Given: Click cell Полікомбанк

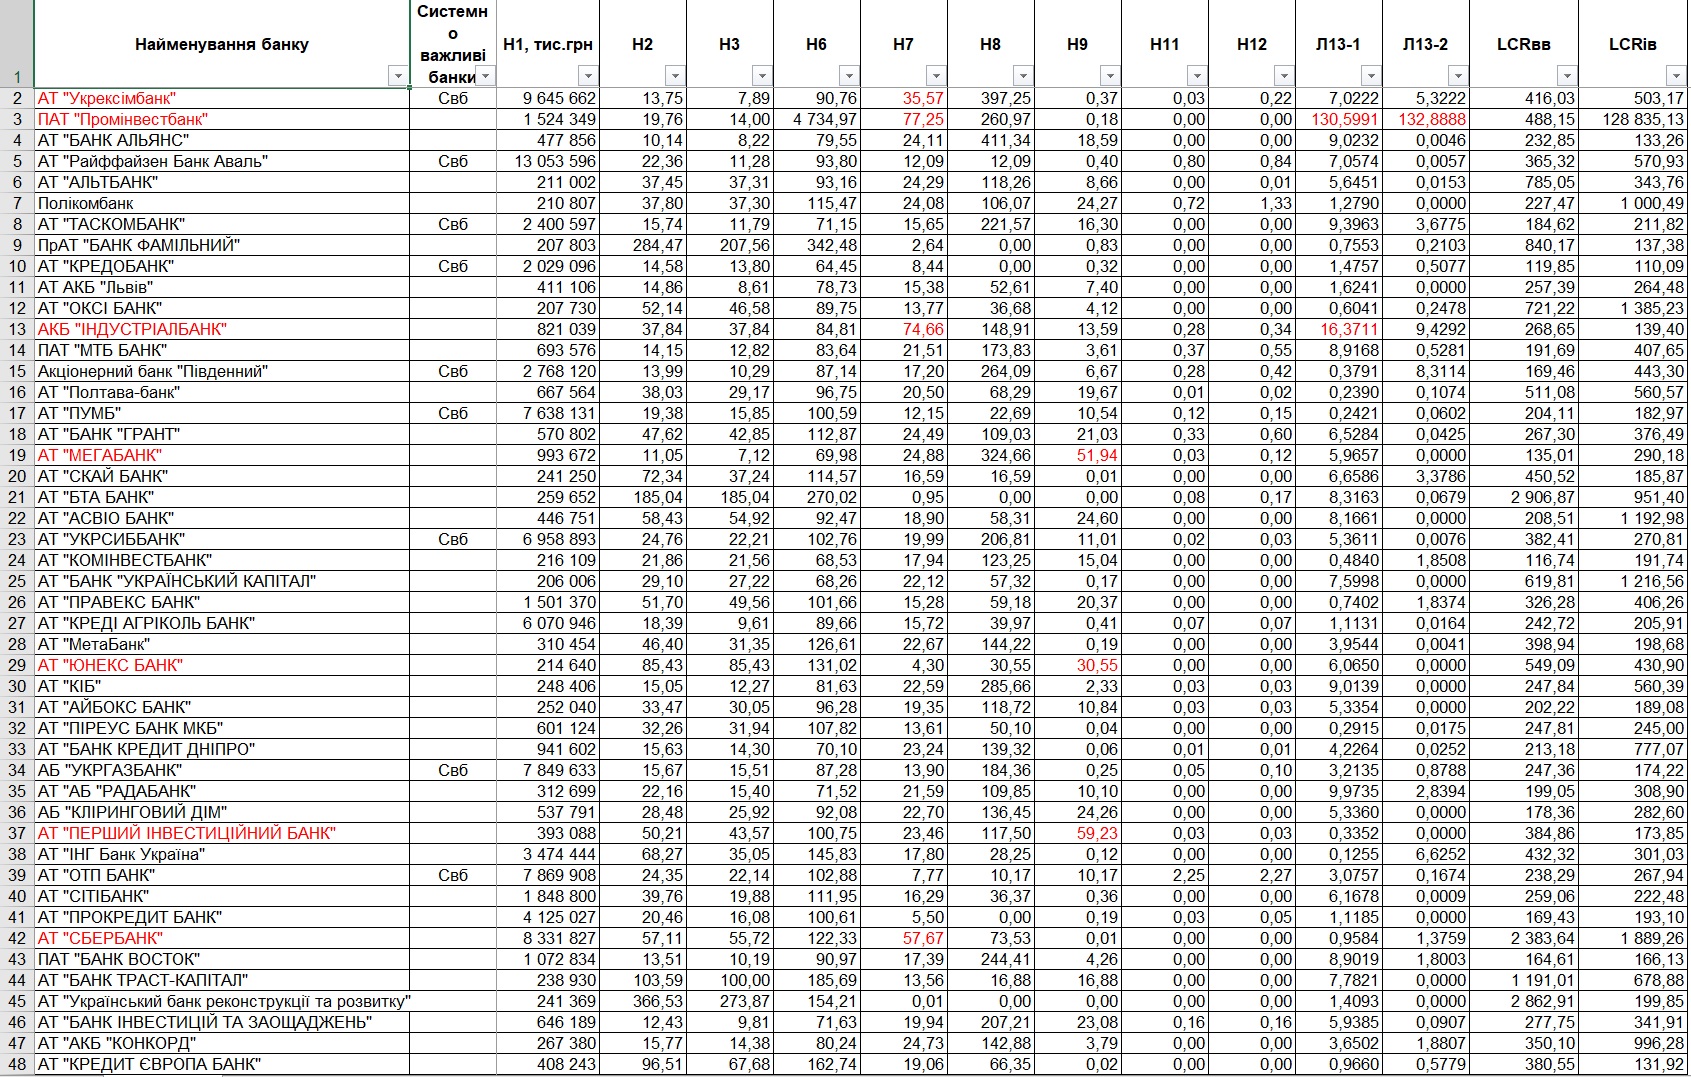Looking at the screenshot, I should point(222,203).
